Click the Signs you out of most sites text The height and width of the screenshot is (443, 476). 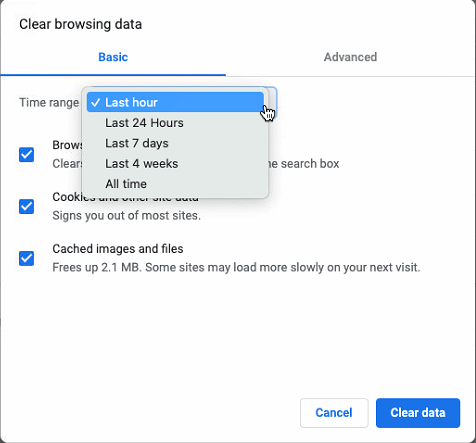126,216
